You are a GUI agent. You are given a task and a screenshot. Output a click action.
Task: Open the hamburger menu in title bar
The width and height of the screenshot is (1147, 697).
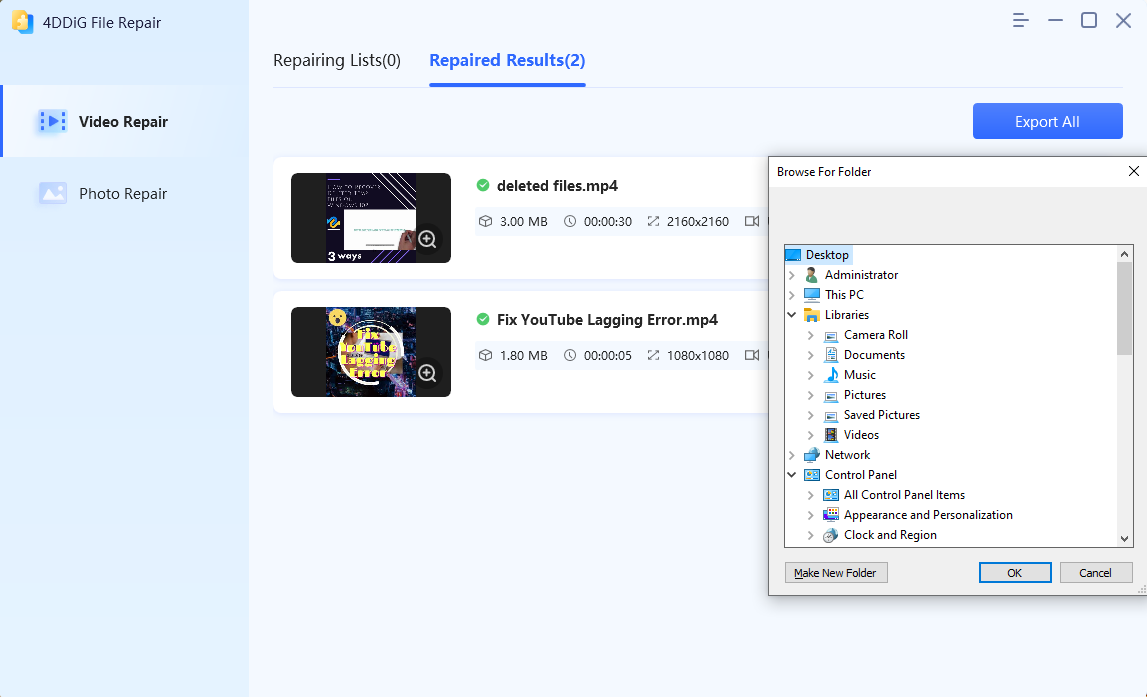[x=1020, y=20]
